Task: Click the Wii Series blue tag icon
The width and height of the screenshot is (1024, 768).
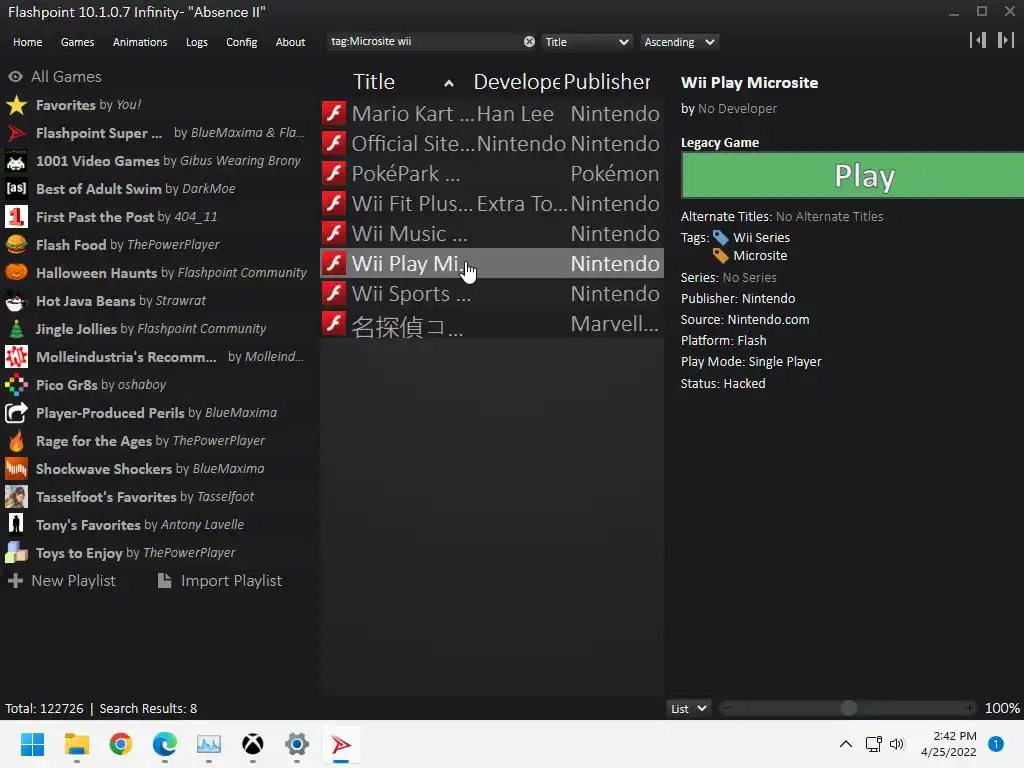Action: [720, 238]
